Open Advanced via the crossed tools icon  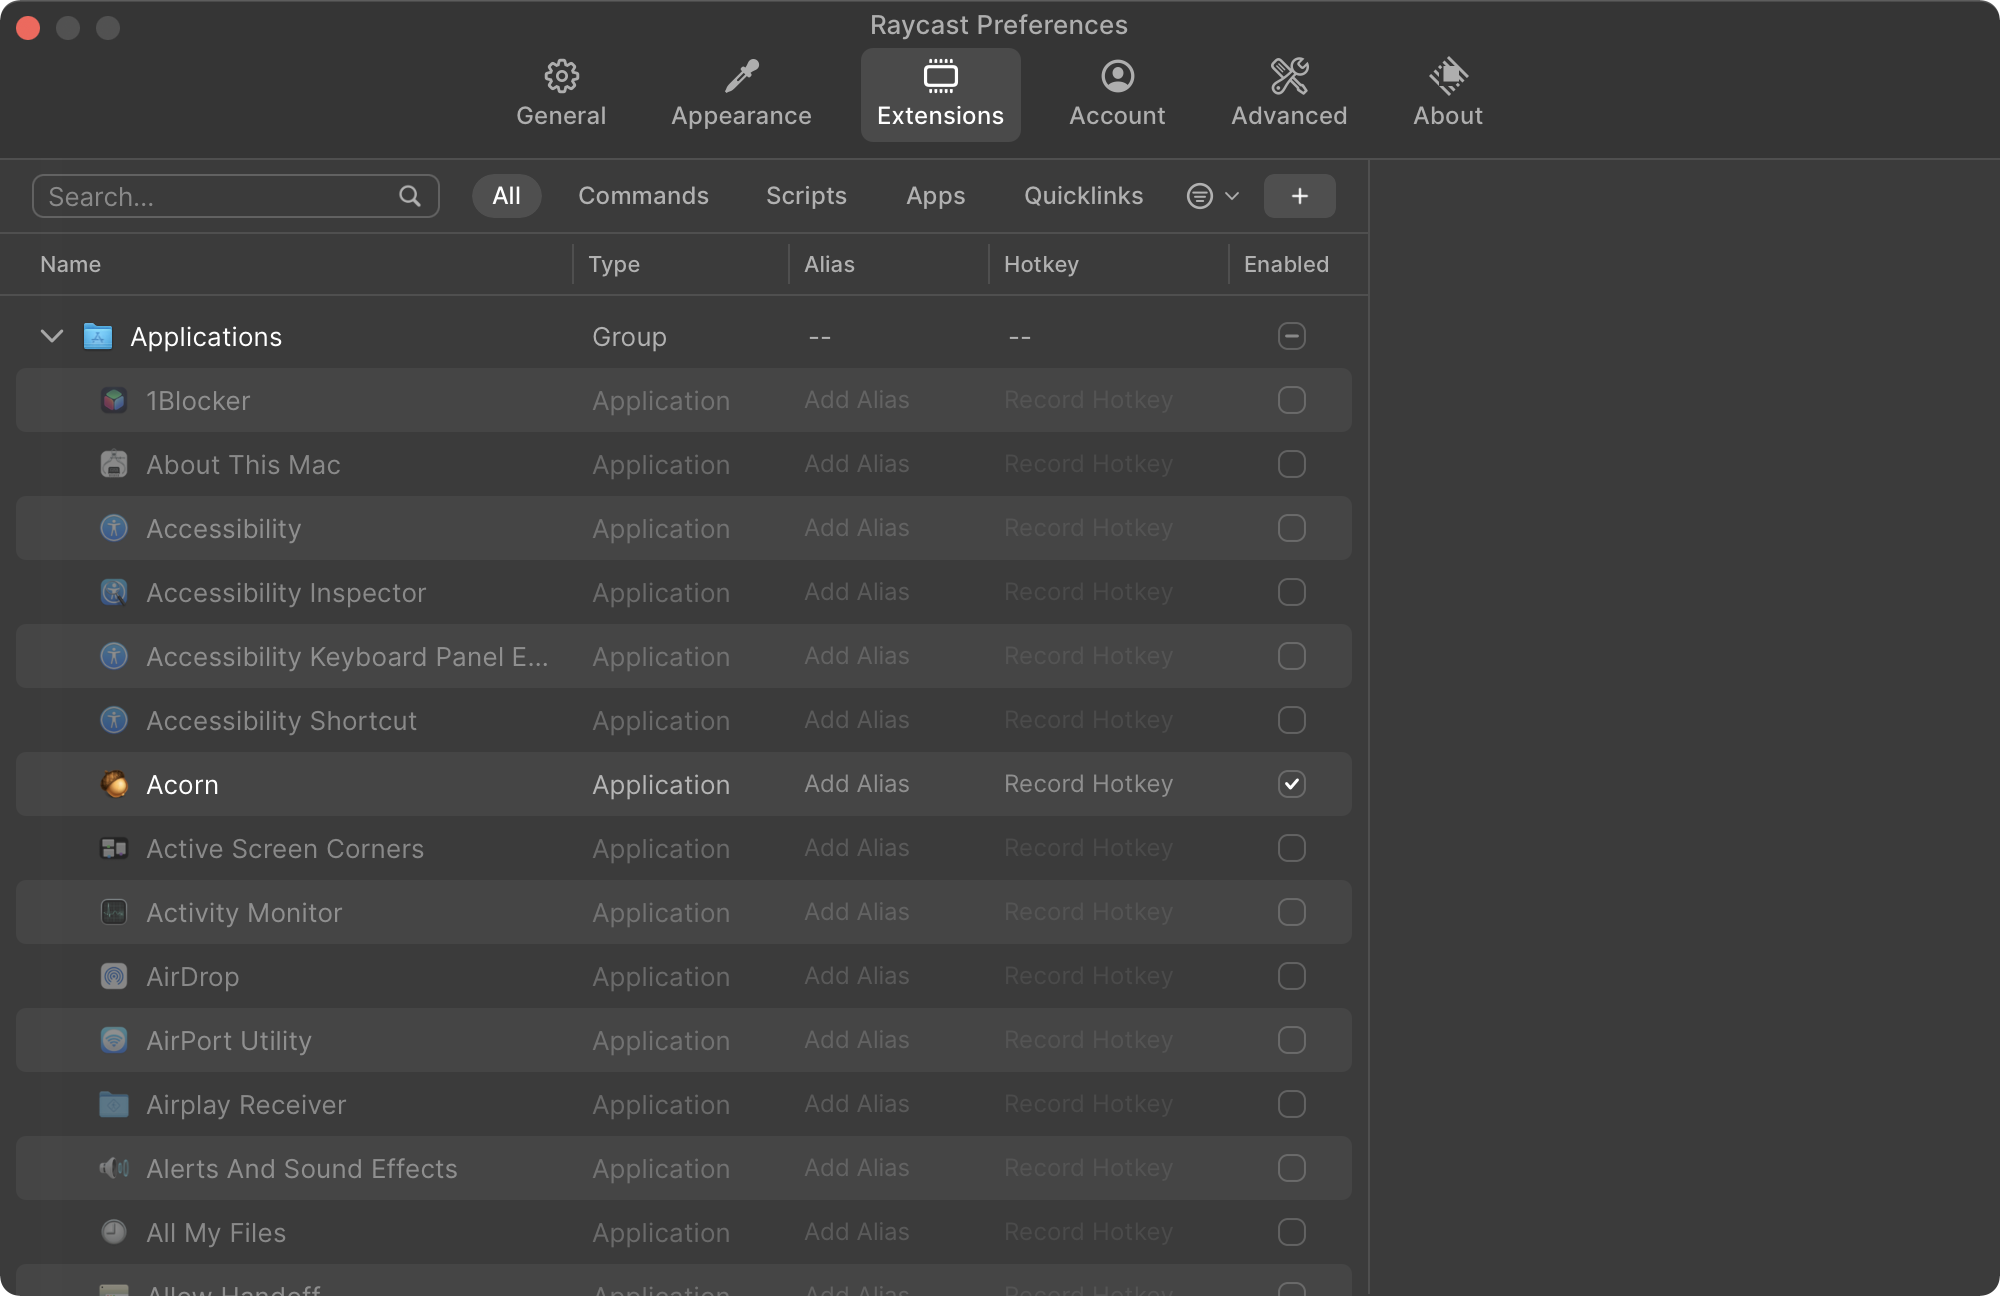[x=1289, y=76]
